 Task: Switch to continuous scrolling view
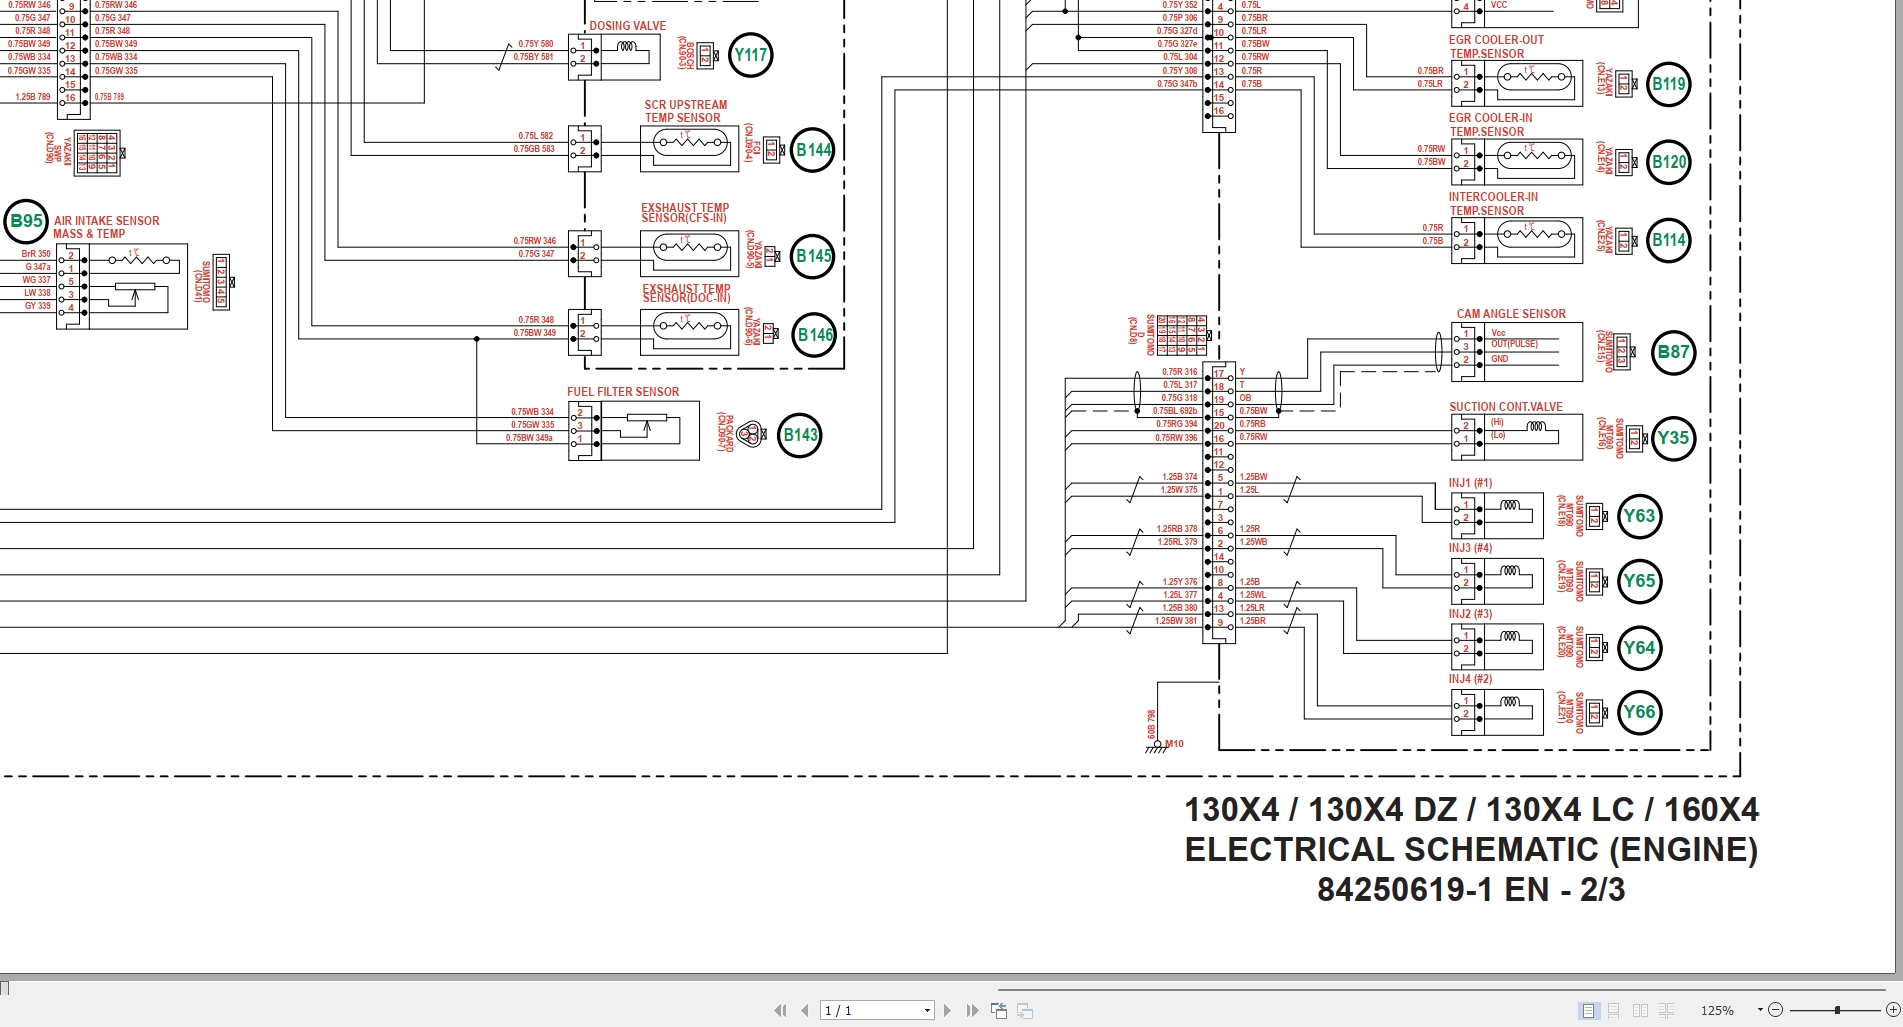click(1613, 1010)
